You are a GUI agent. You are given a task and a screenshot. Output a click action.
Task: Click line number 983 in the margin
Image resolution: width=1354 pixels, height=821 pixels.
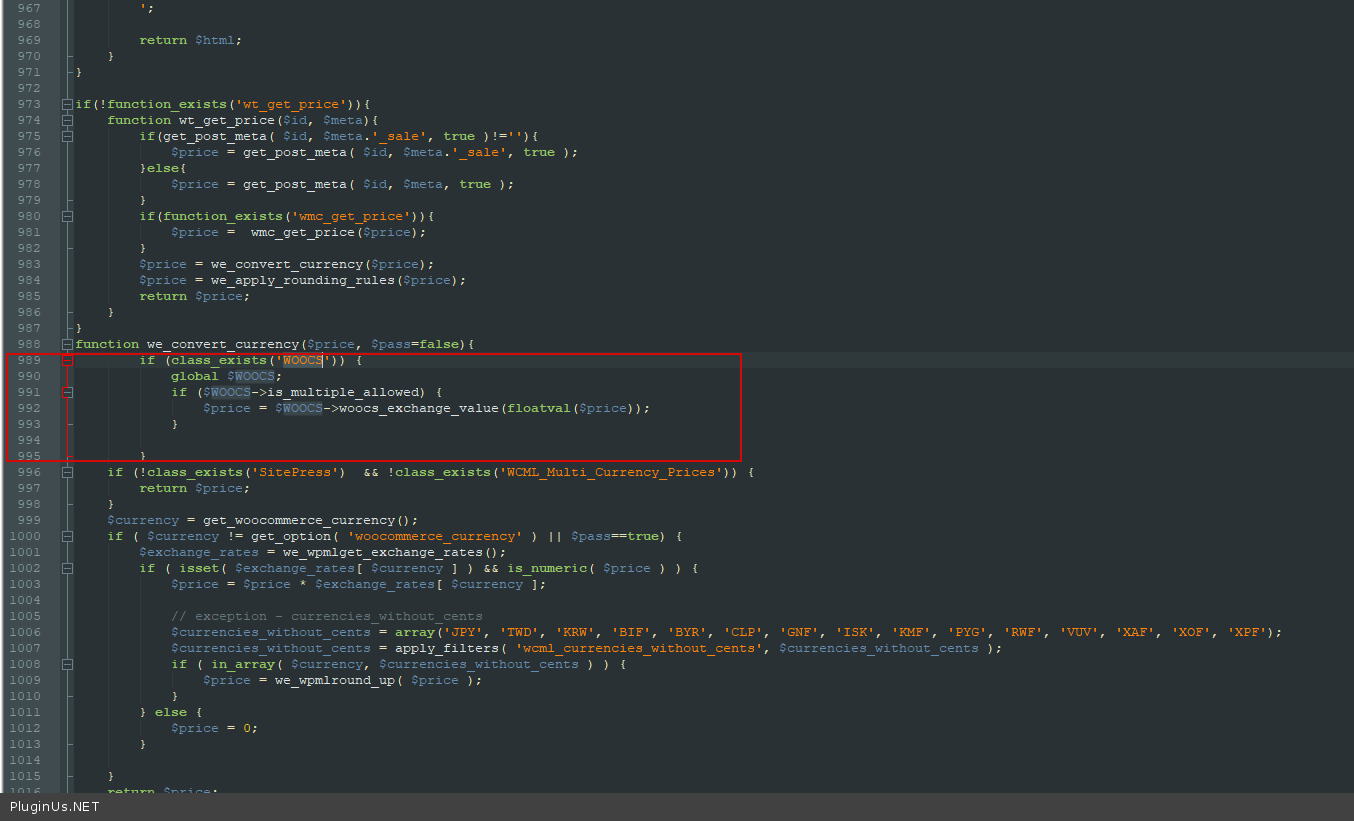click(29, 264)
